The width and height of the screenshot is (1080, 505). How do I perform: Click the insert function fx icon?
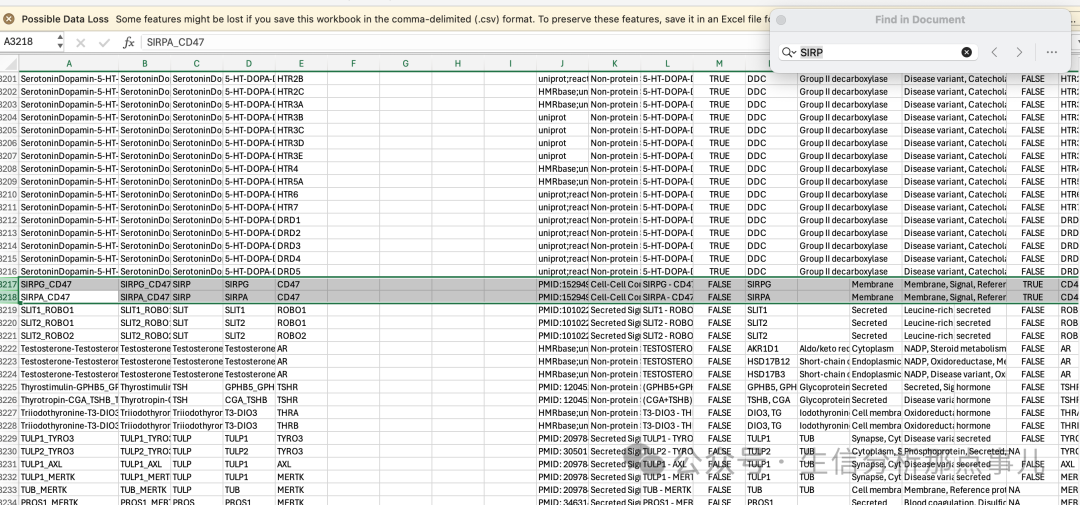tap(128, 43)
